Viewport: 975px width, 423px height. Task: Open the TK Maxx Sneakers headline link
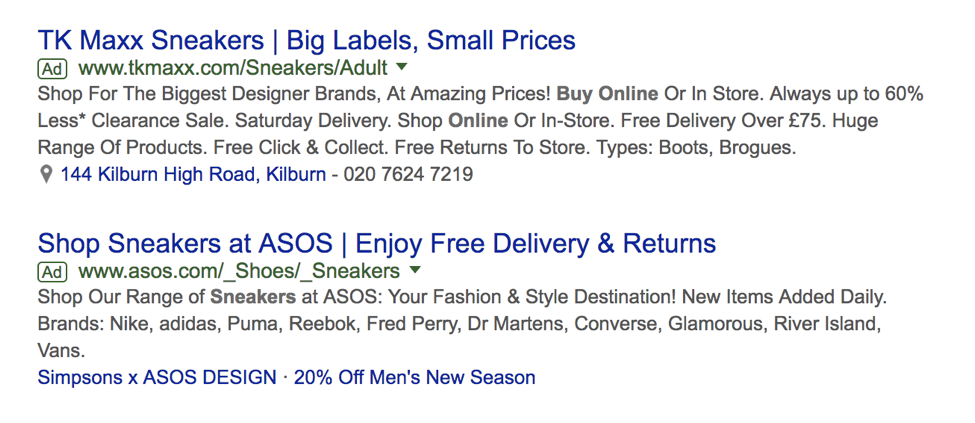306,41
